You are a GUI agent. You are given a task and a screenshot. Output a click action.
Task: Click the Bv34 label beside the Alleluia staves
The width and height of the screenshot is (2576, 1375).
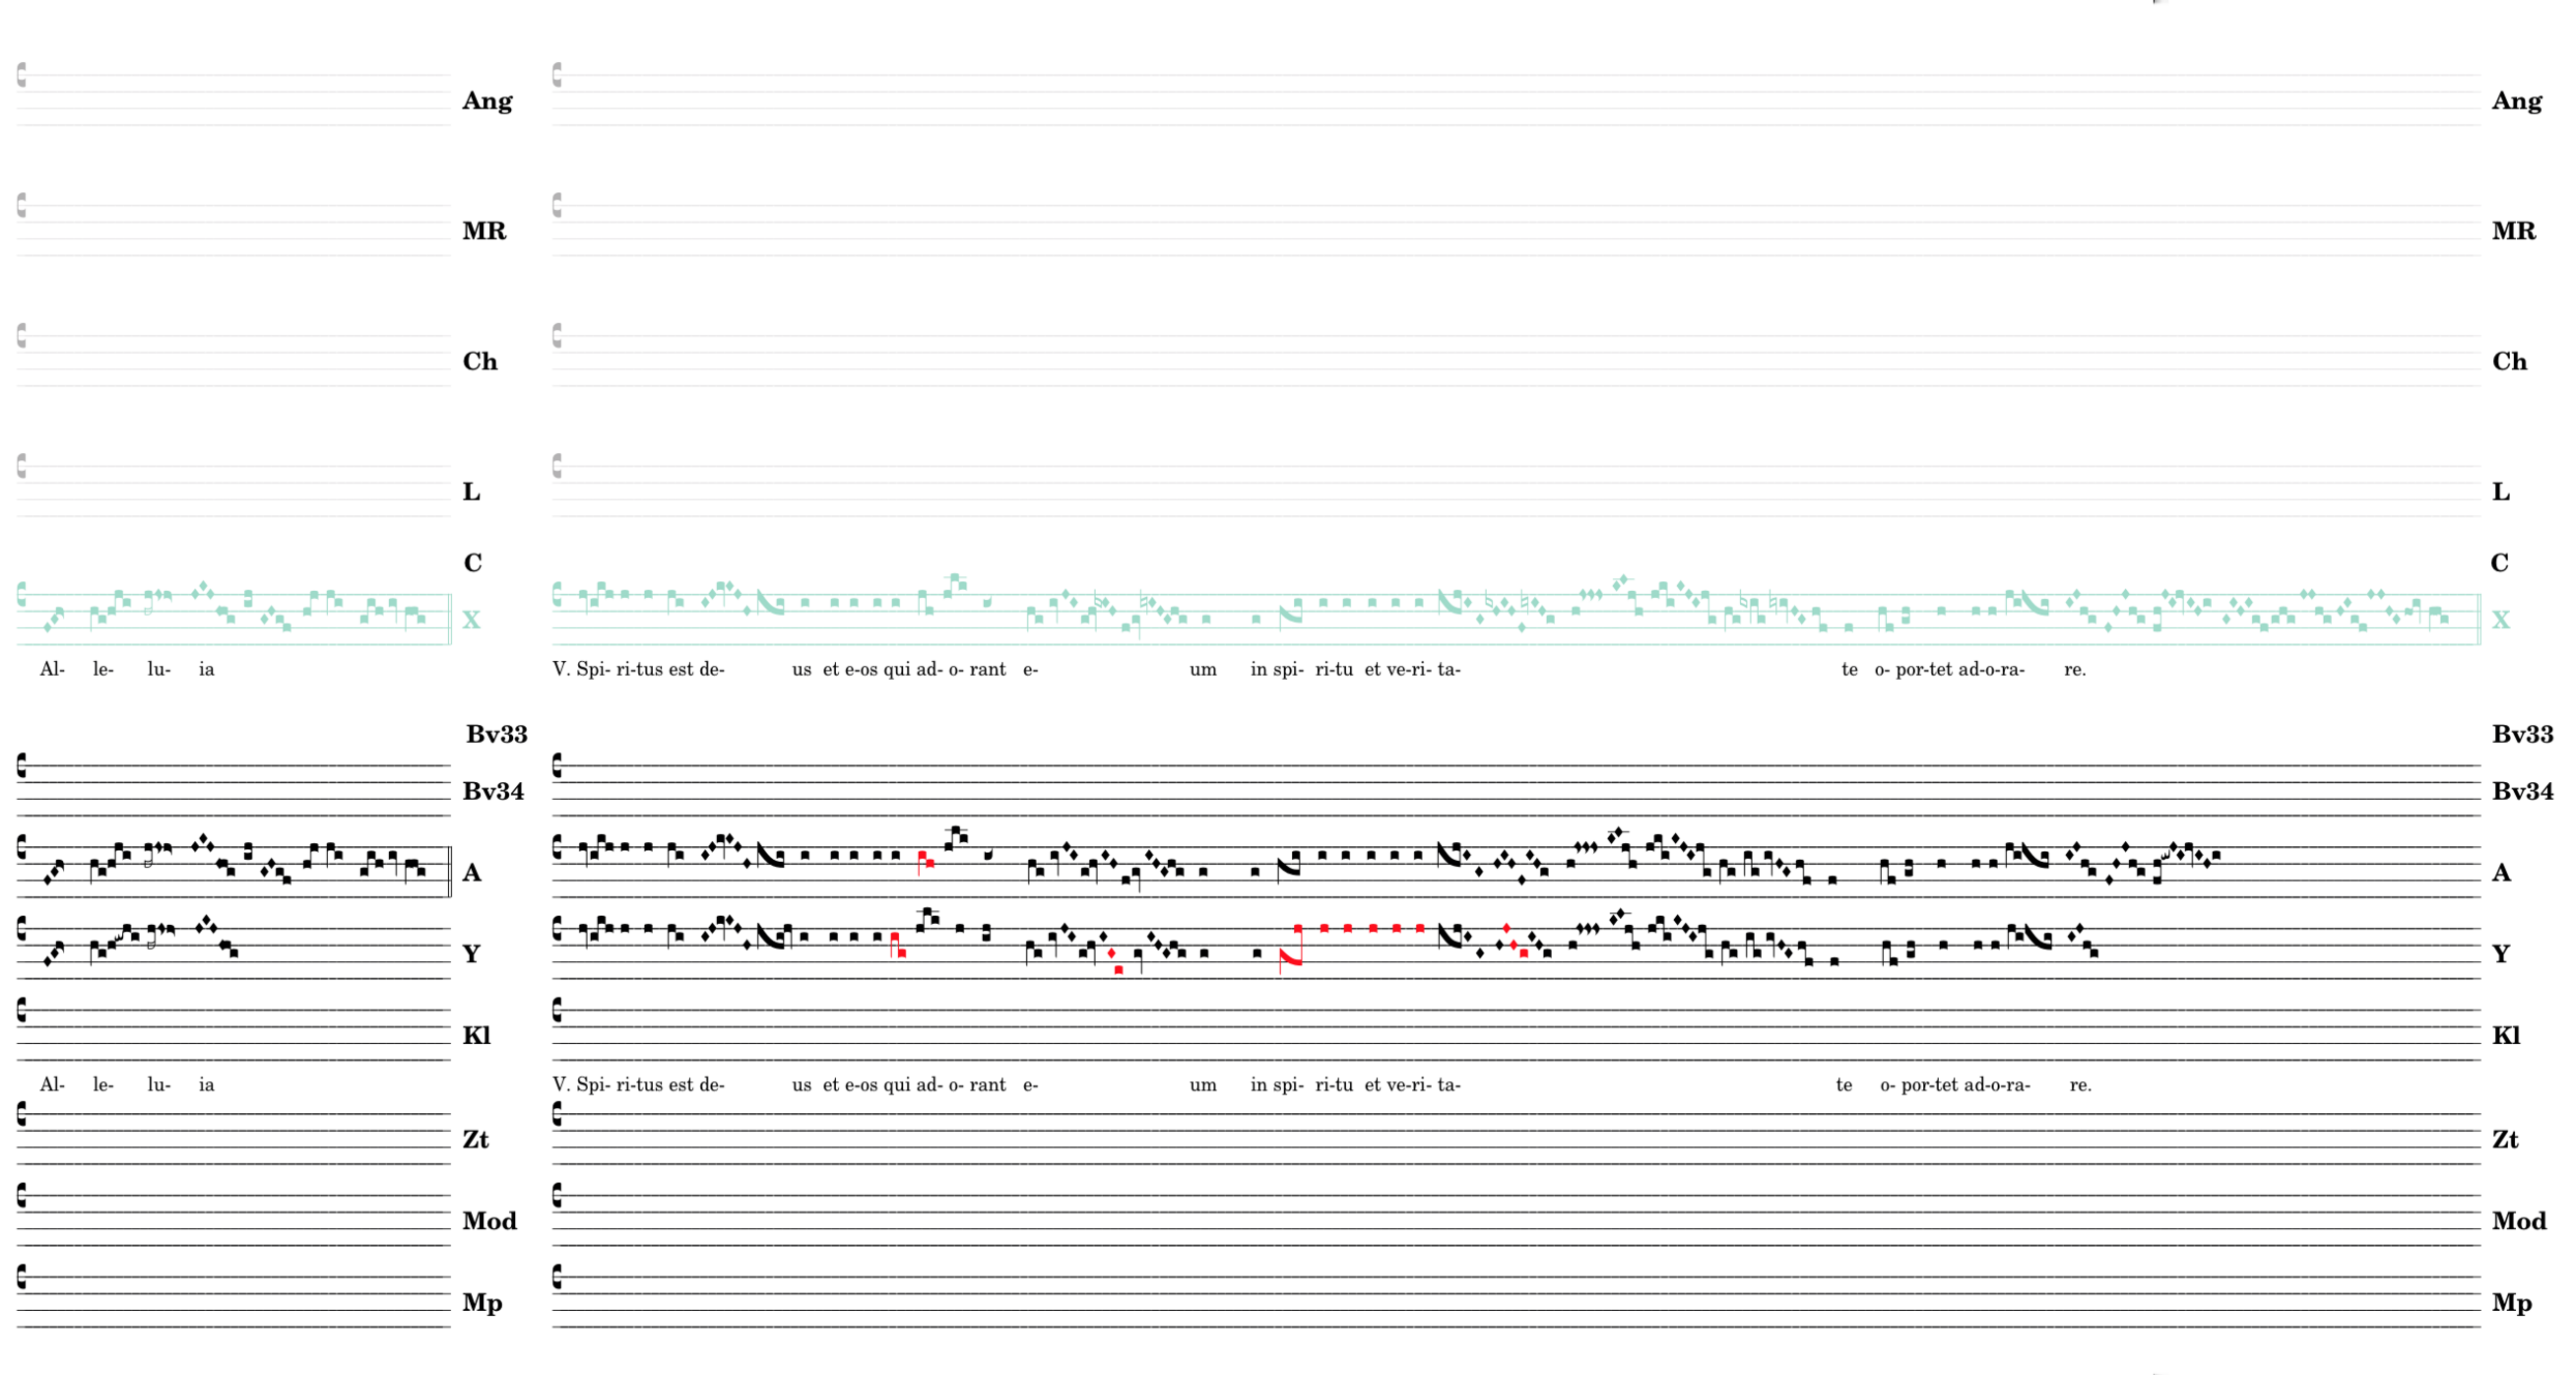493,791
